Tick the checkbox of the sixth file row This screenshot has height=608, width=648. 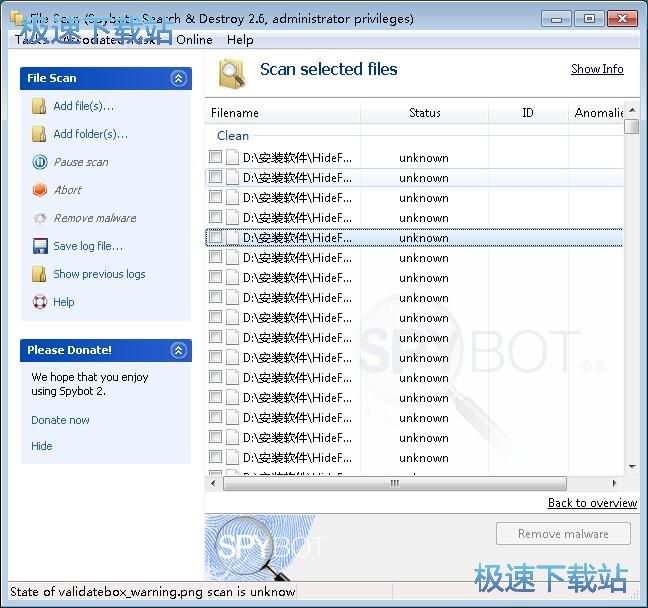[215, 257]
